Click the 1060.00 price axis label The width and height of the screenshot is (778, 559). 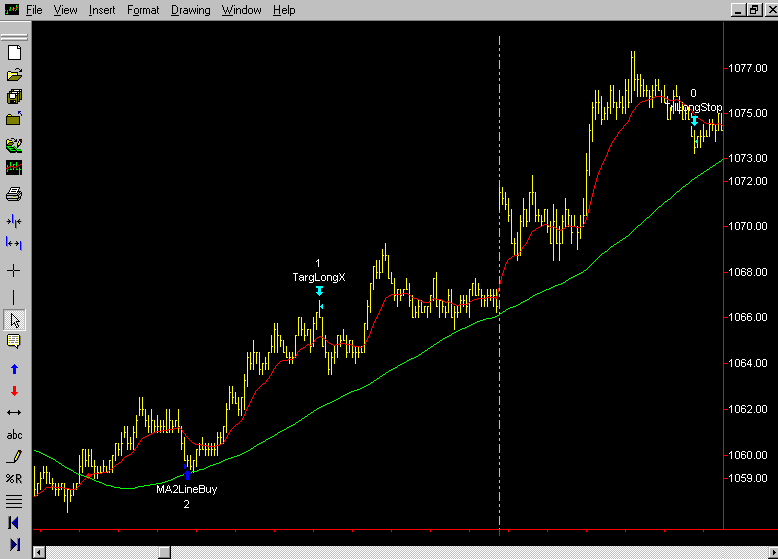pos(748,455)
